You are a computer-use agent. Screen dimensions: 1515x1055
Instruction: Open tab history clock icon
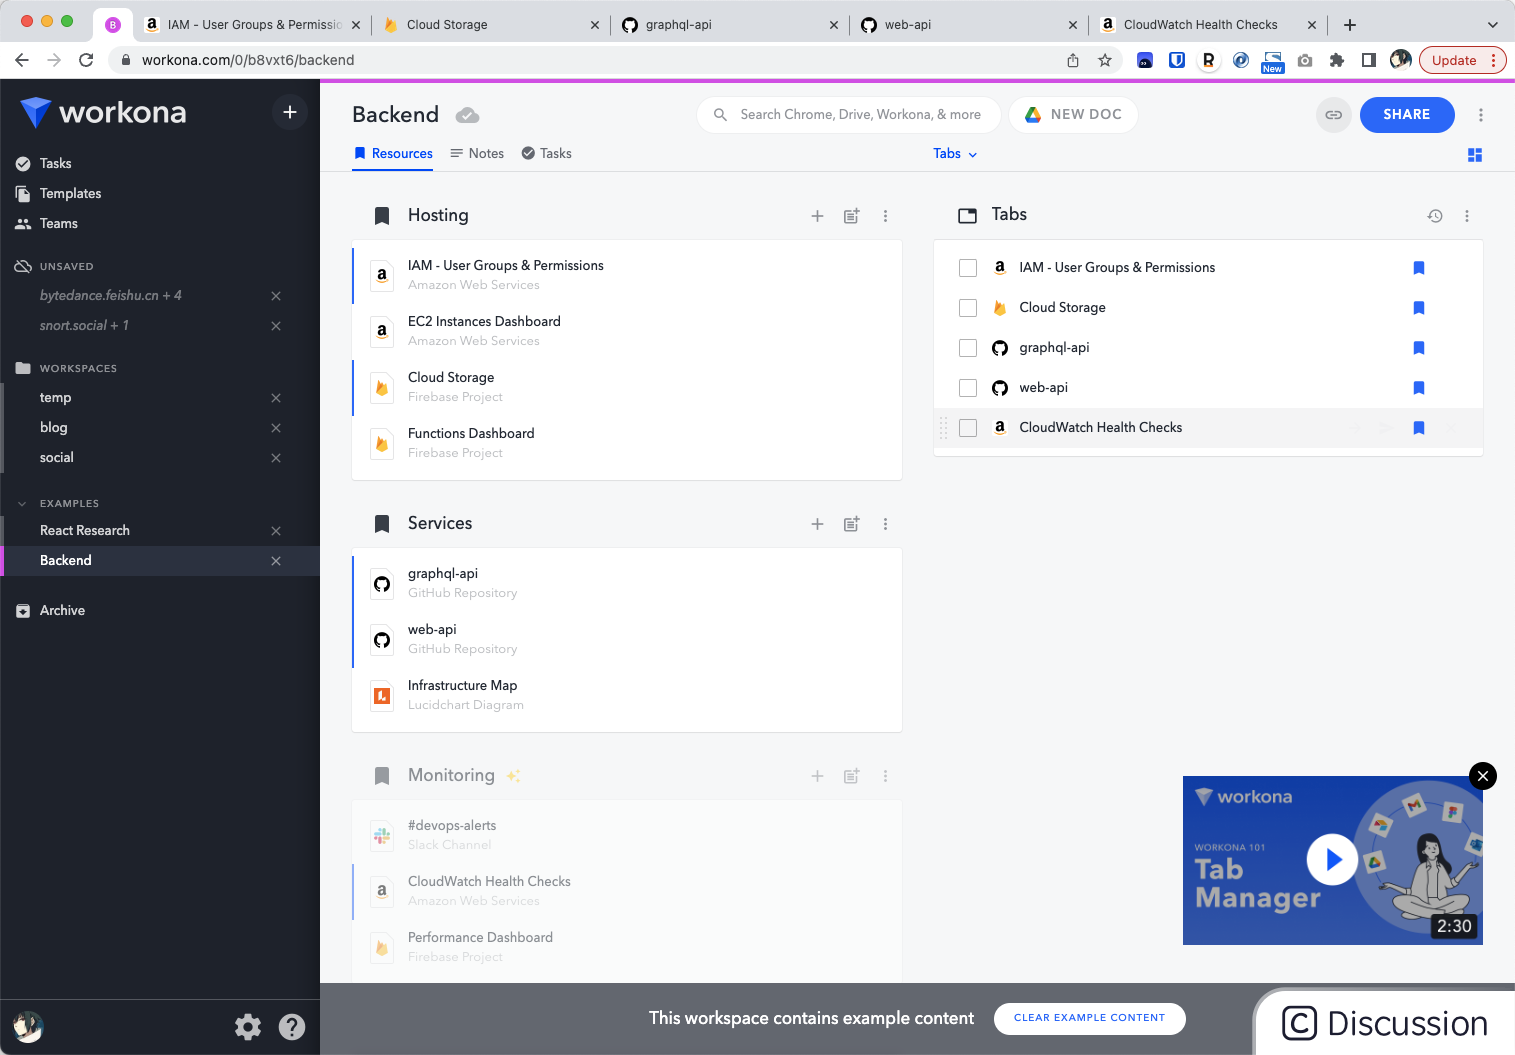(1435, 216)
